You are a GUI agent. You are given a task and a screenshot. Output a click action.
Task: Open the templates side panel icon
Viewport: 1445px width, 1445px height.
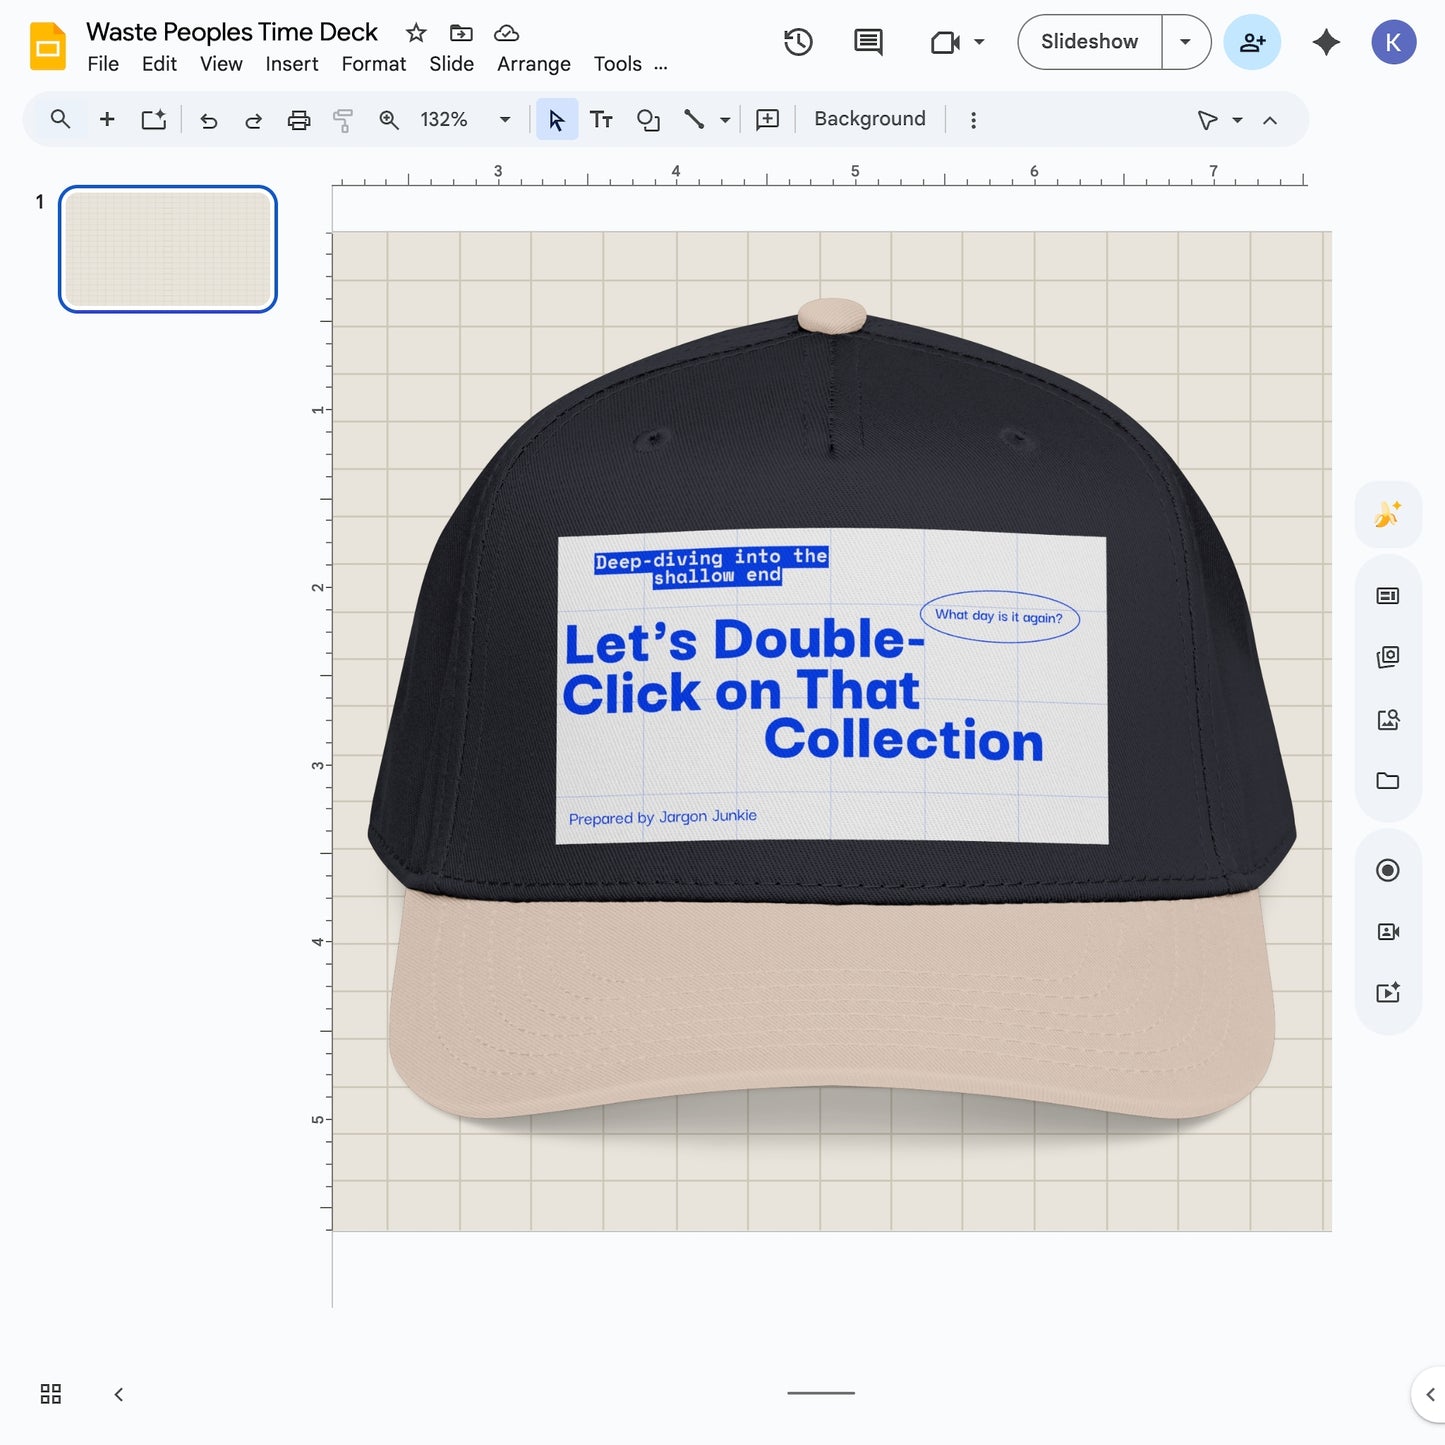click(x=1388, y=596)
